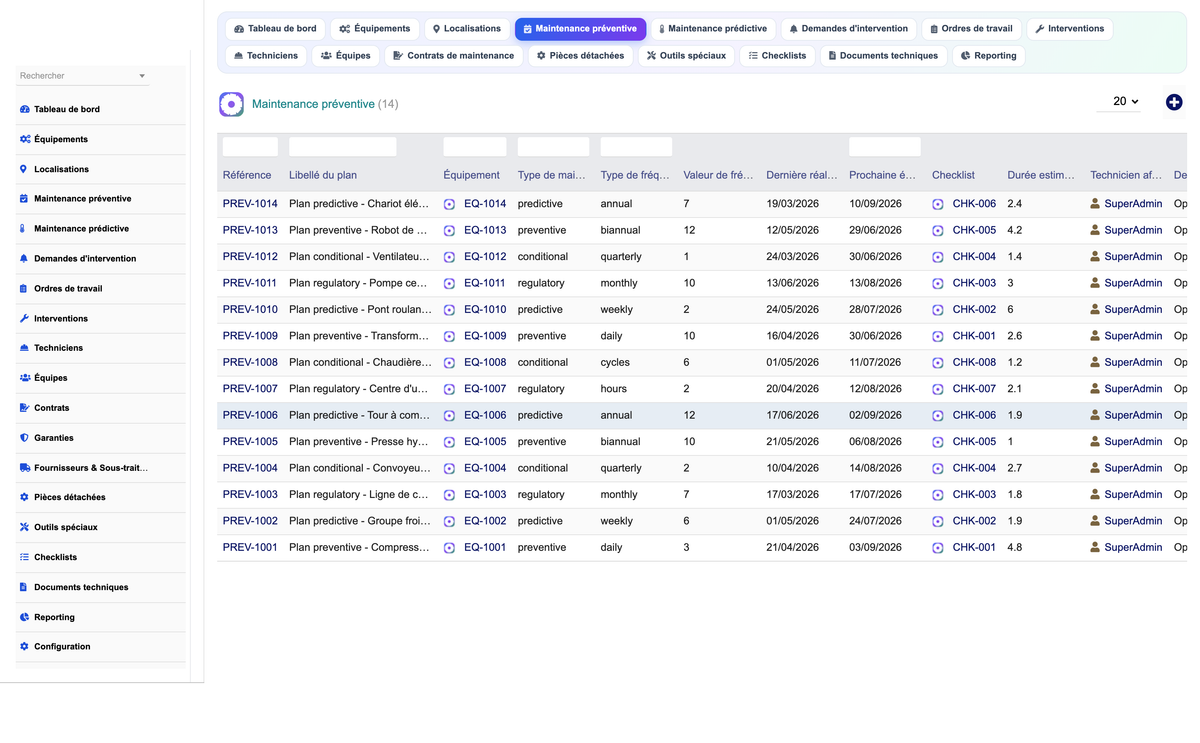Open Techniciens top tab
Viewport: 1200px width, 743px height.
266,56
